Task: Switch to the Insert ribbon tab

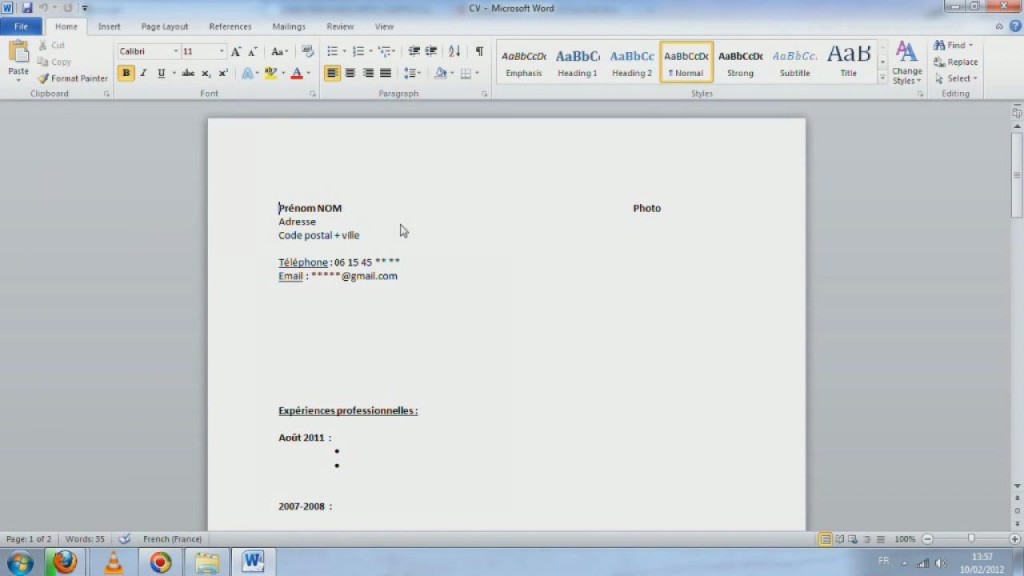Action: 109,27
